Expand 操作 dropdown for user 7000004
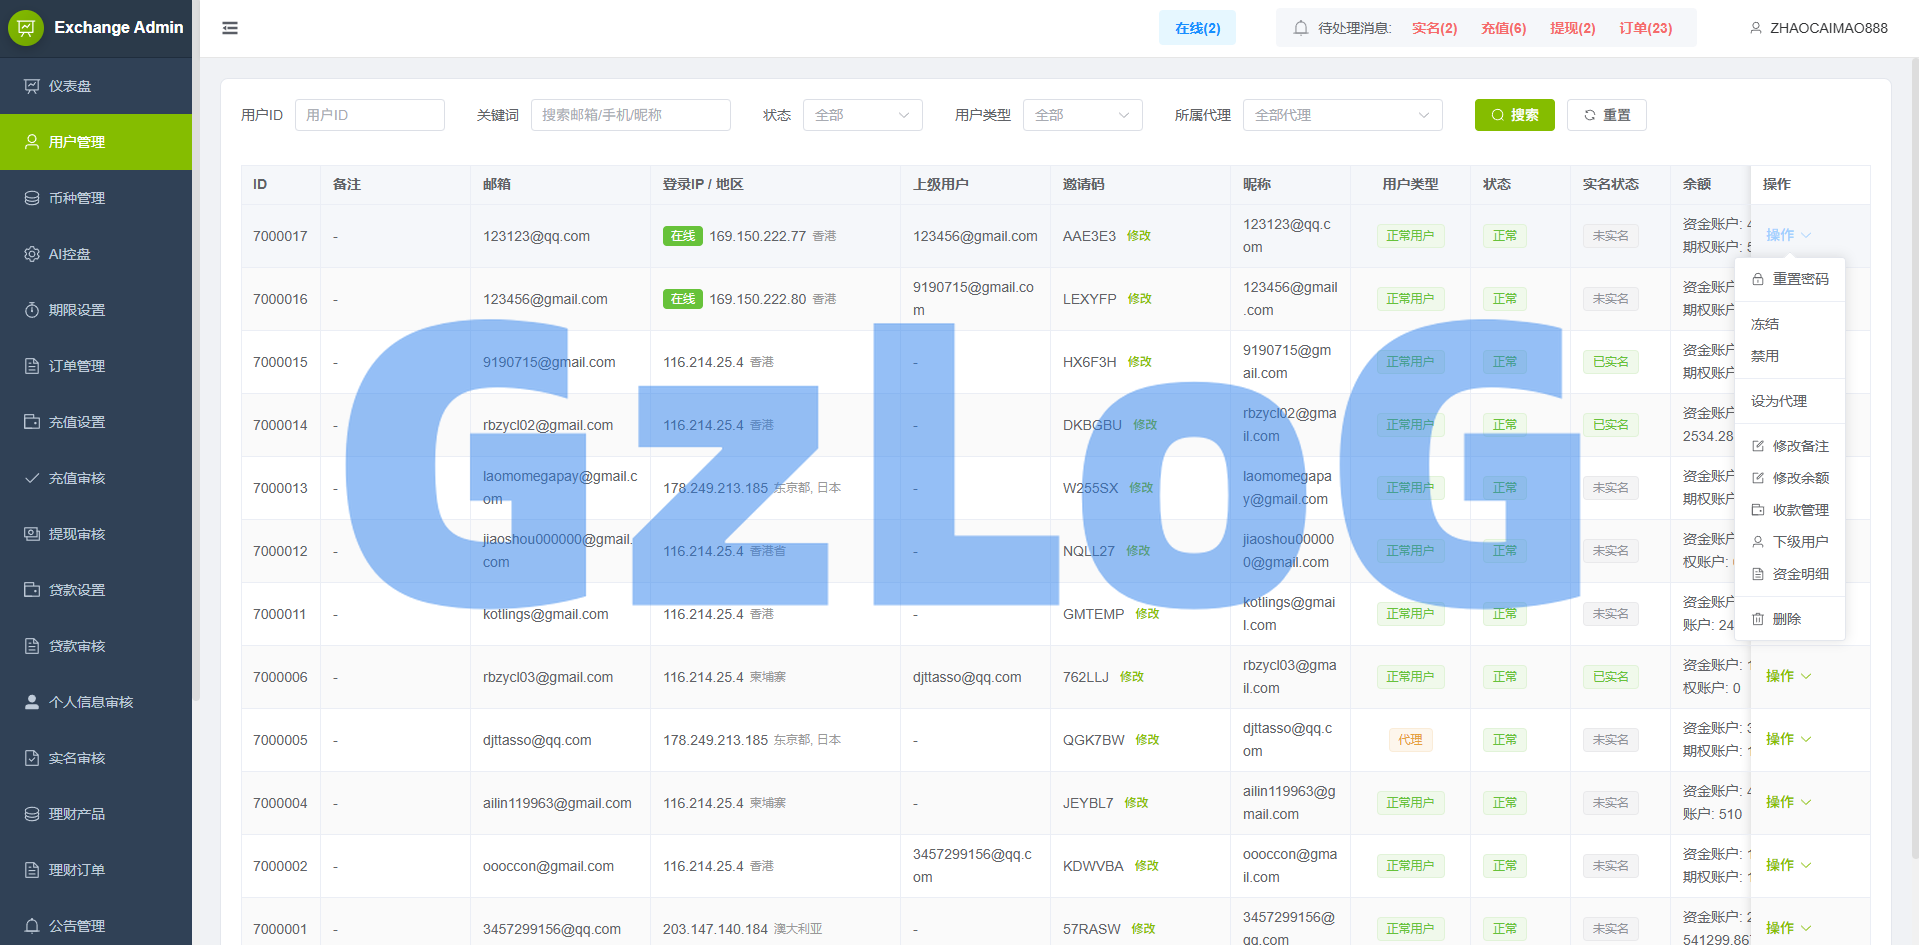 click(x=1788, y=802)
